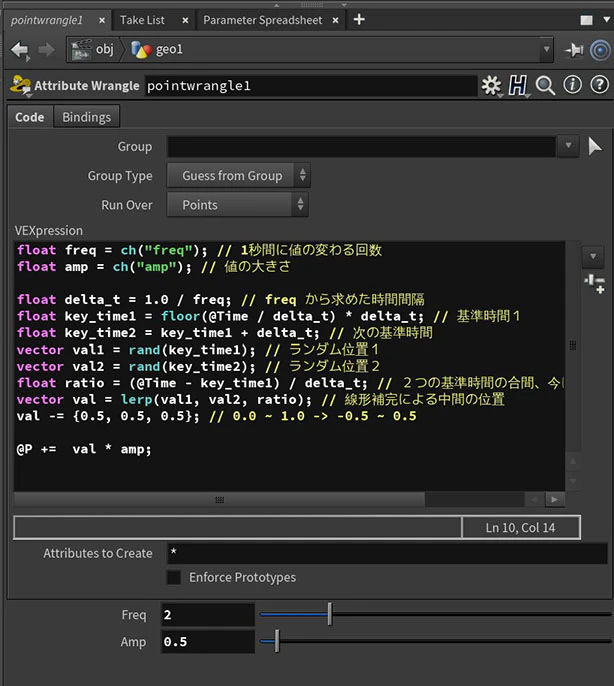This screenshot has width=614, height=686.
Task: Add a new pane tab with plus
Action: coord(359,19)
